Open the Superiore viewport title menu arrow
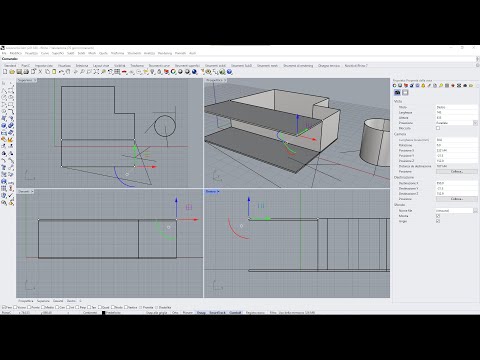This screenshot has width=480, height=360. (x=35, y=80)
